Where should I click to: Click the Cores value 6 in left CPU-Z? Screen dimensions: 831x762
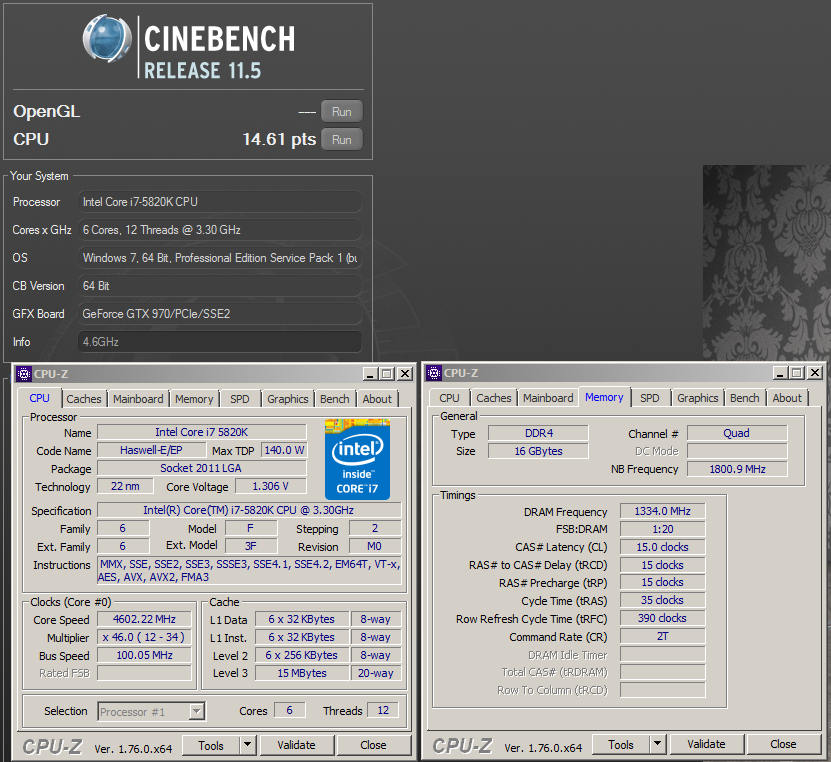[289, 711]
